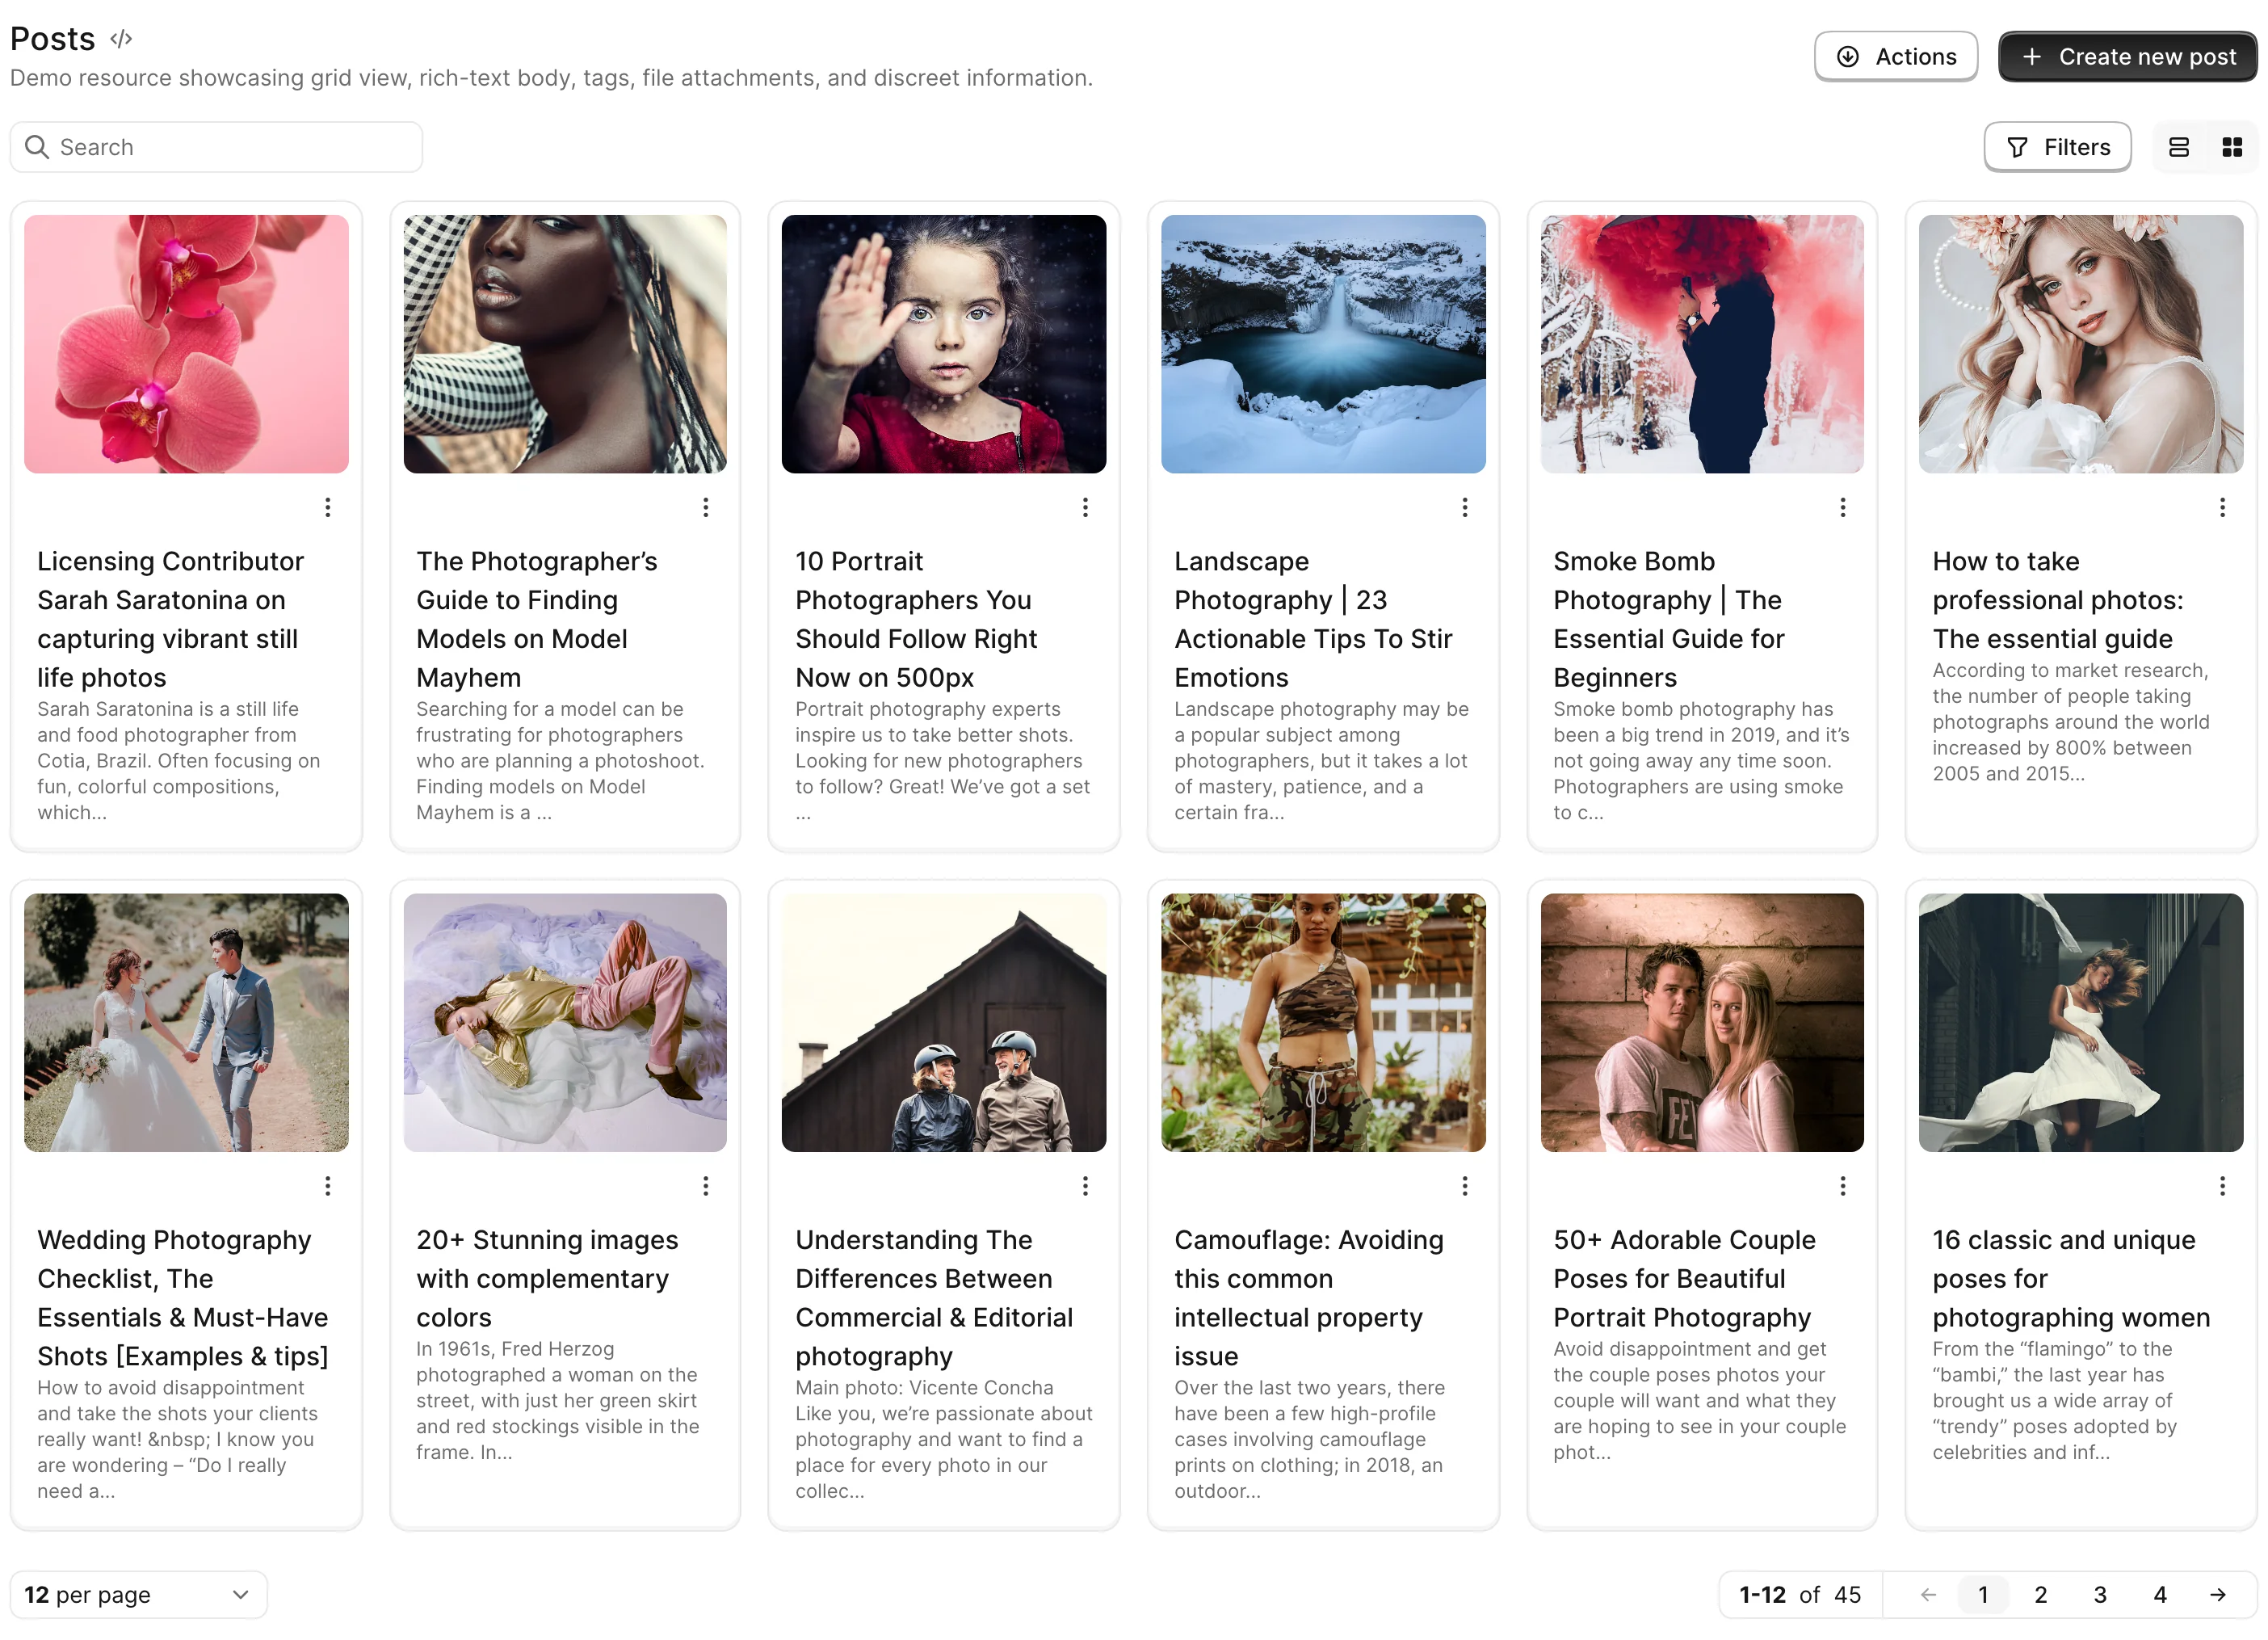The height and width of the screenshot is (1640, 2268).
Task: Open 50+ Adorable Couple Poses title
Action: (1684, 1278)
